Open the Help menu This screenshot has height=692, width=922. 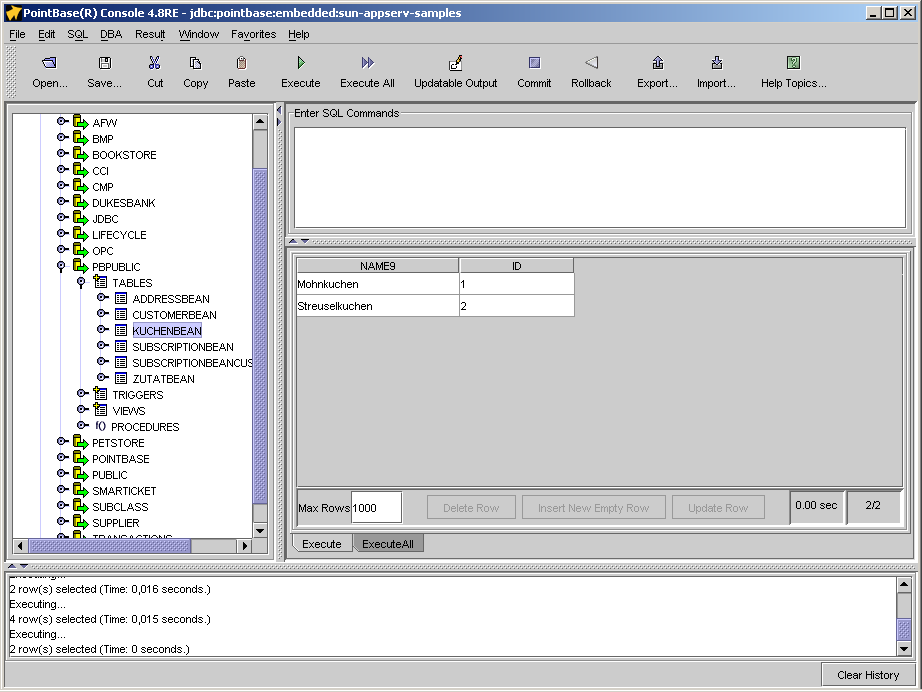click(x=299, y=34)
